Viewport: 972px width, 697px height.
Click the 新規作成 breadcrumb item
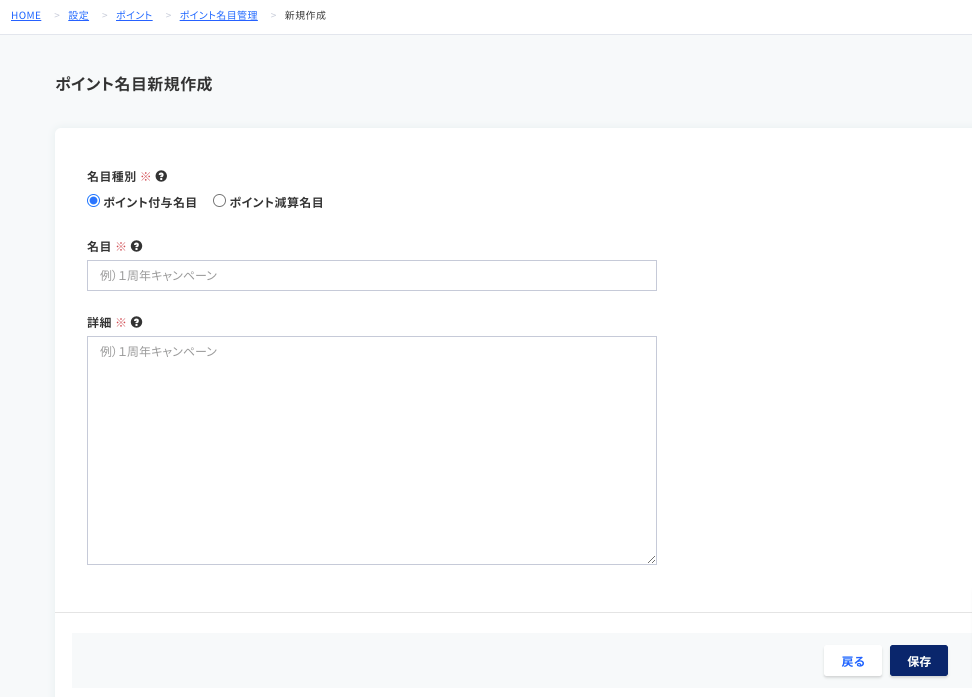(x=305, y=16)
